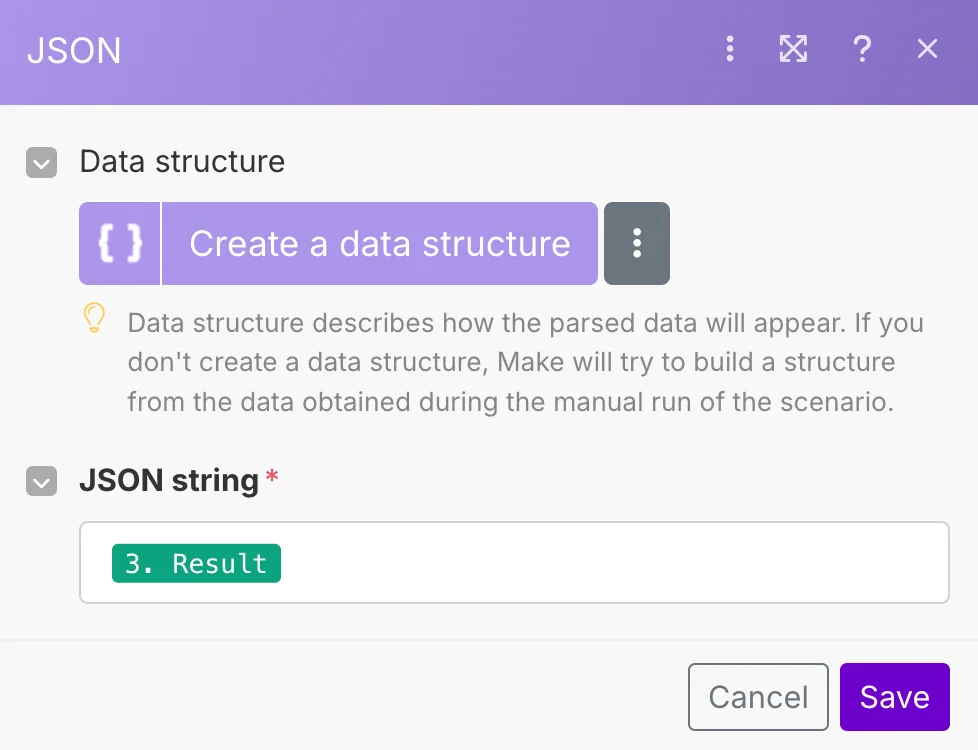Open the gray three-dot menu beside data structure
Screen dimensions: 978x750
(637, 243)
